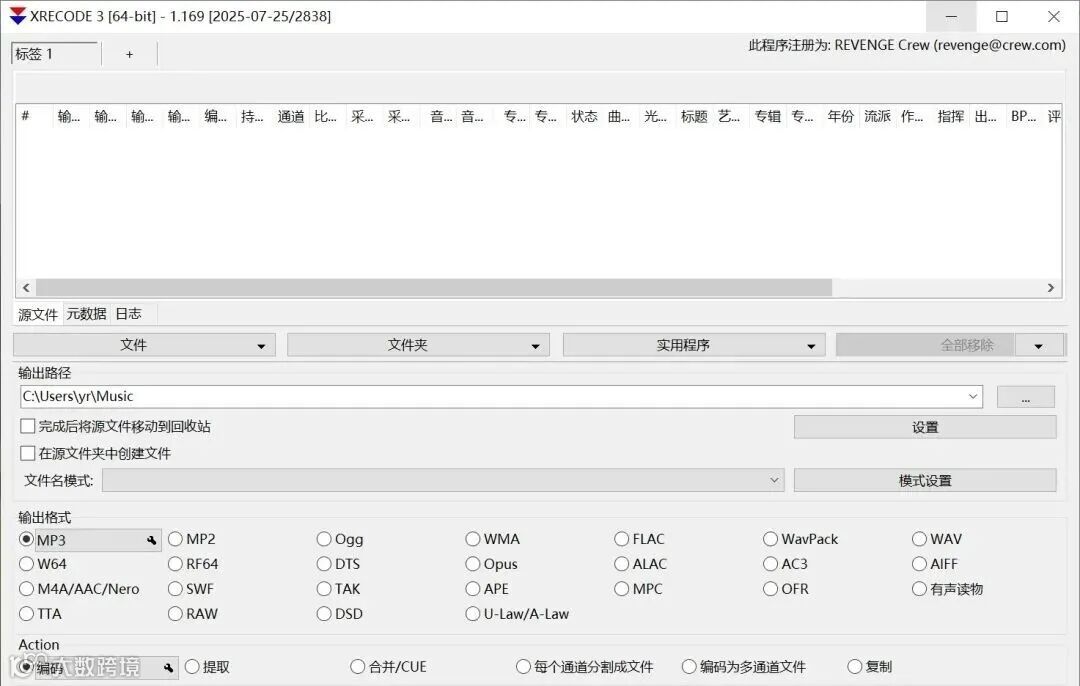
Task: Select the MP2 output format
Action: (175, 539)
